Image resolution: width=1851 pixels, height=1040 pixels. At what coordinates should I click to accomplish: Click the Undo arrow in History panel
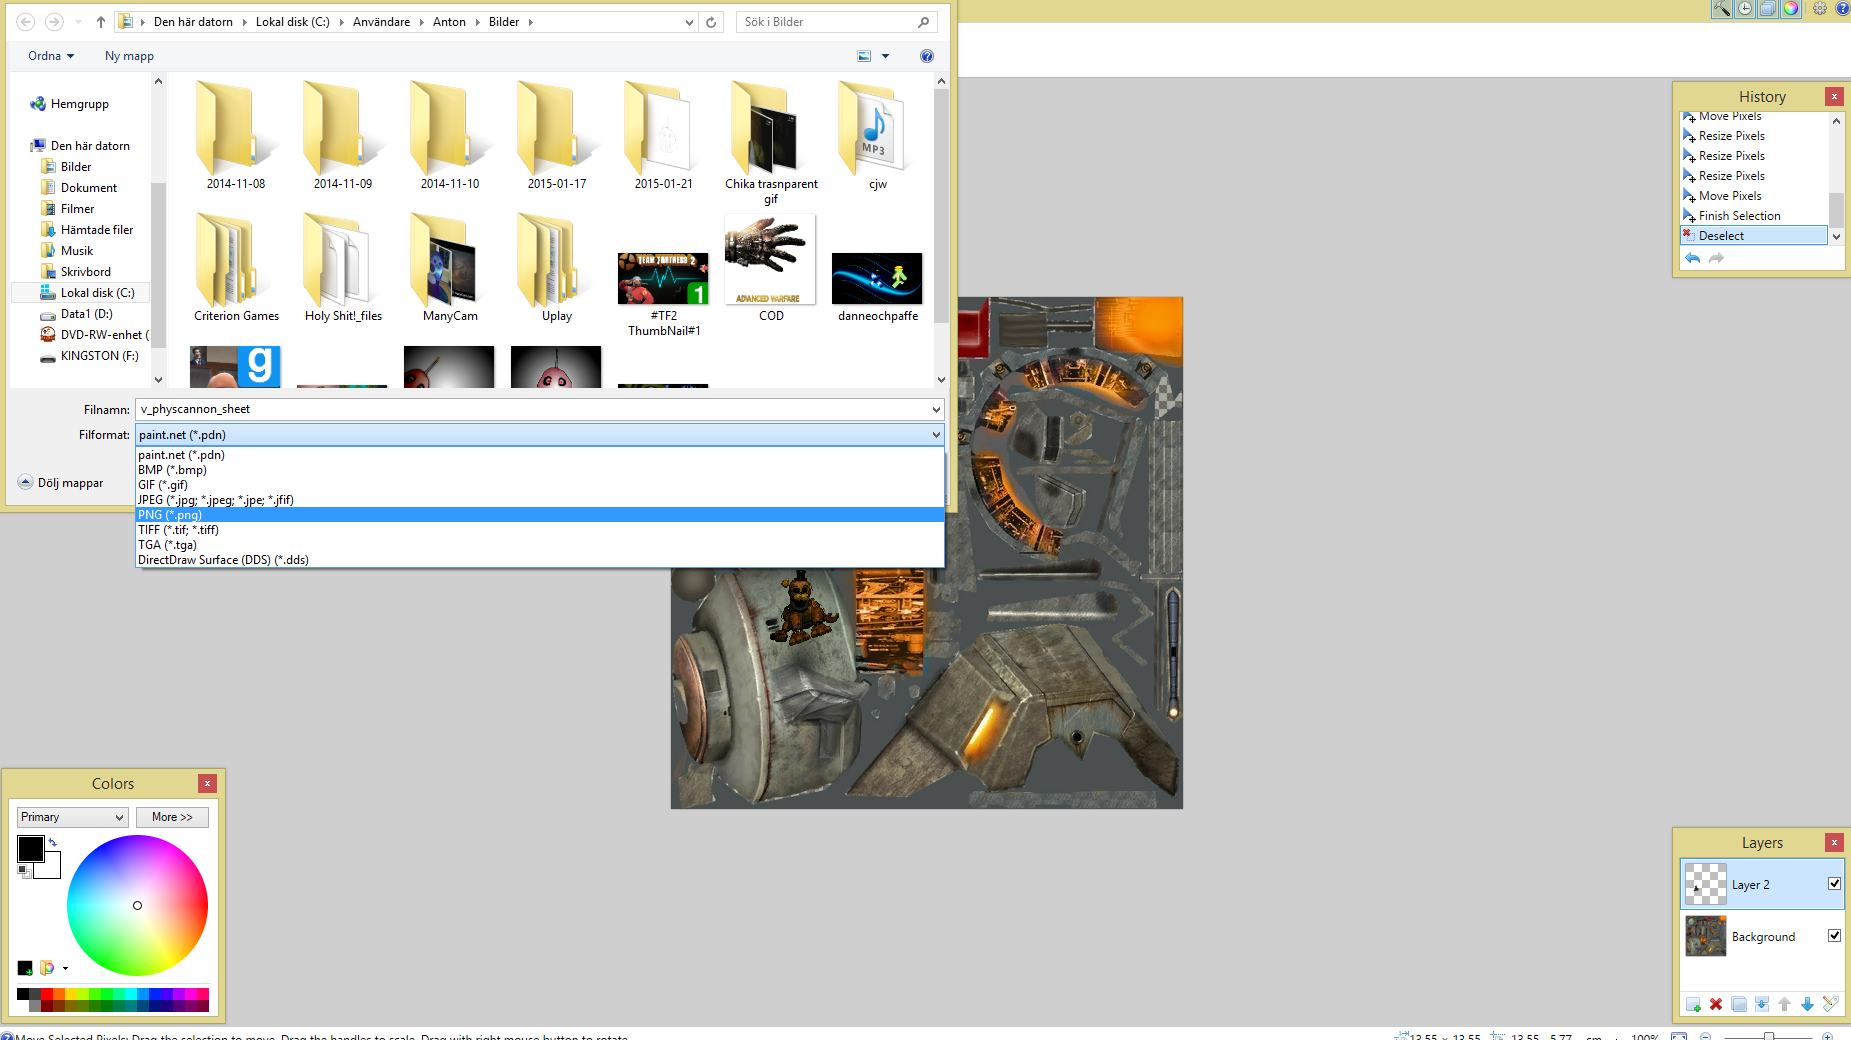[1692, 258]
